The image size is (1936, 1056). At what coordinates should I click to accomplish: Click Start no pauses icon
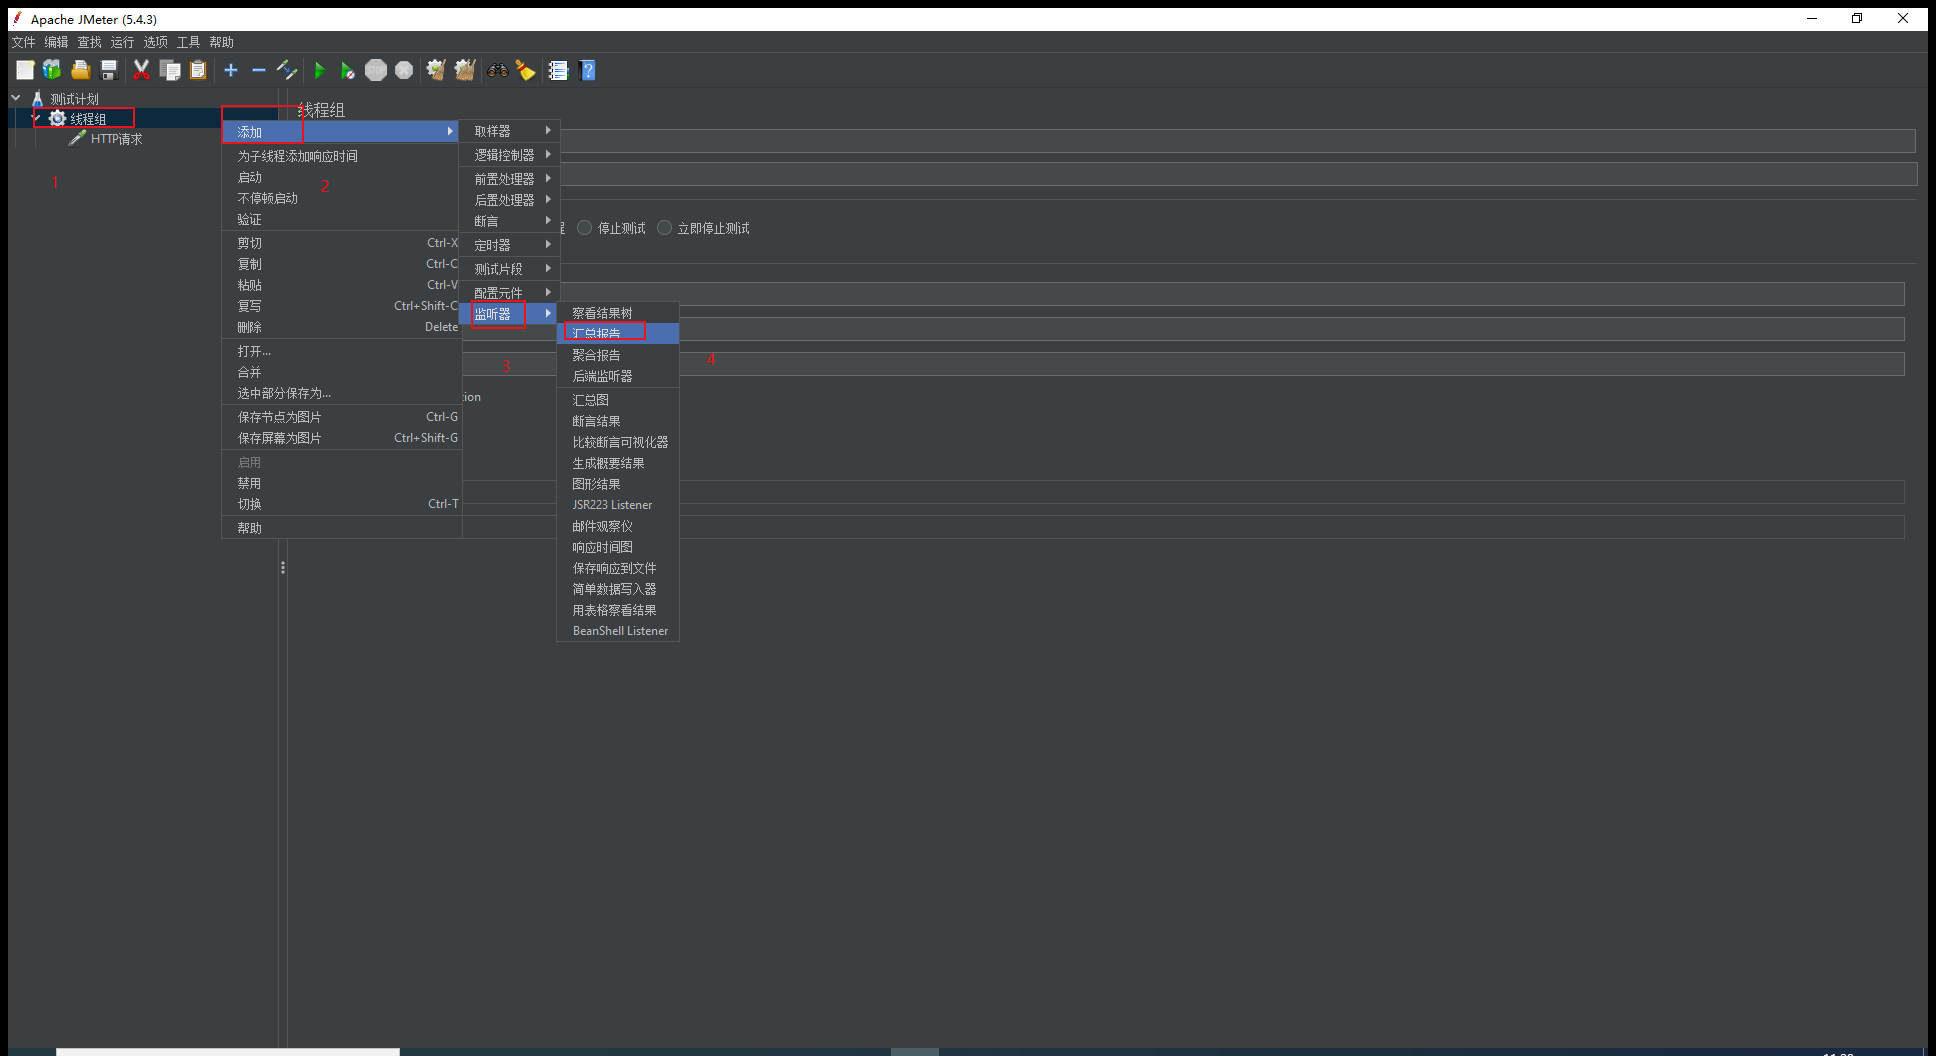(x=347, y=70)
